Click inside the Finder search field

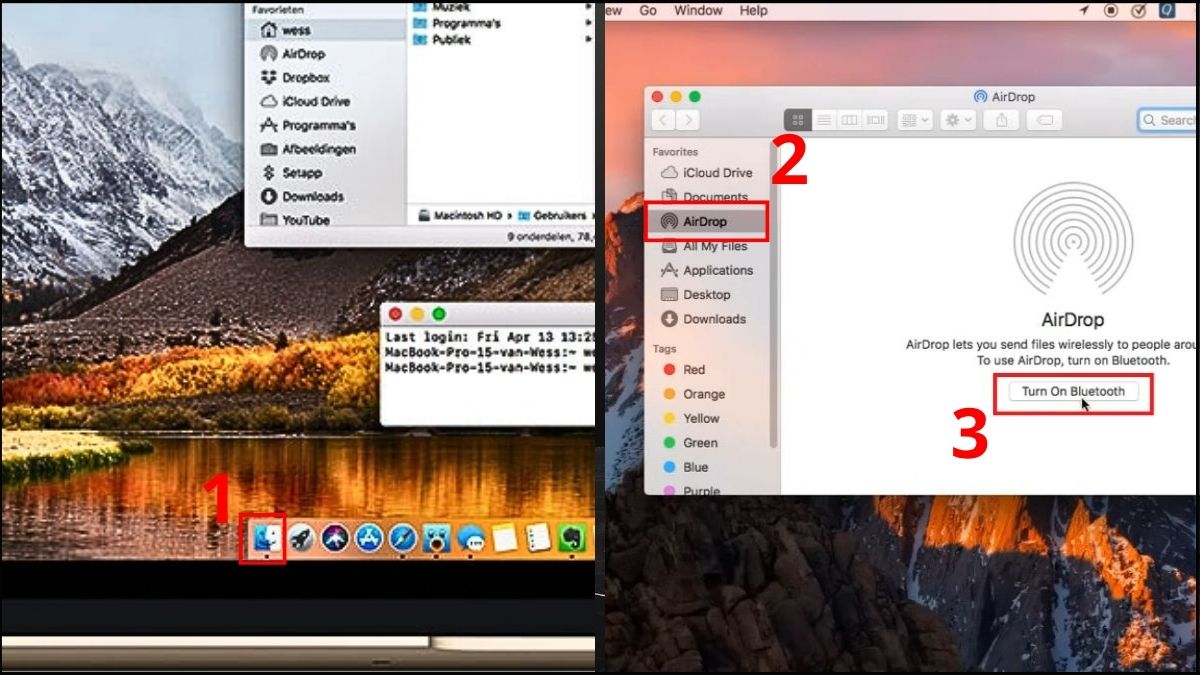tap(1172, 120)
